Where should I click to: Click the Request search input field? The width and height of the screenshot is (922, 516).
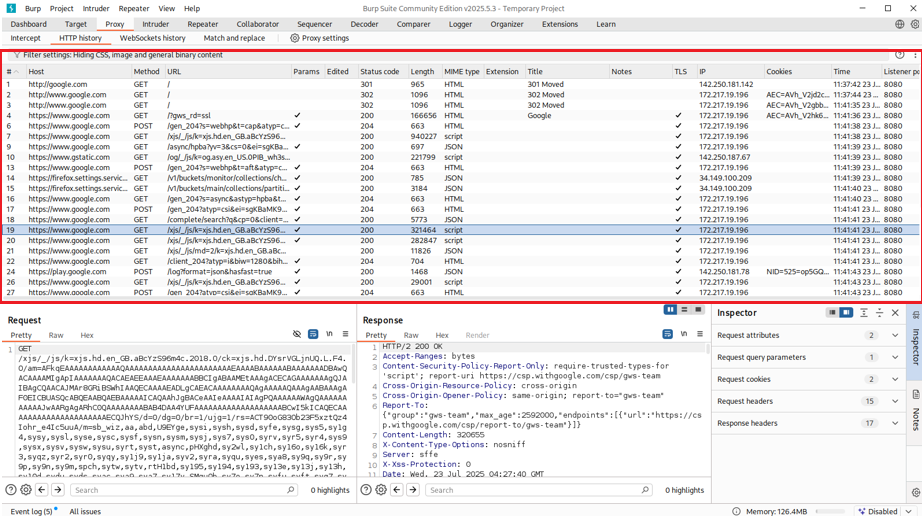185,490
